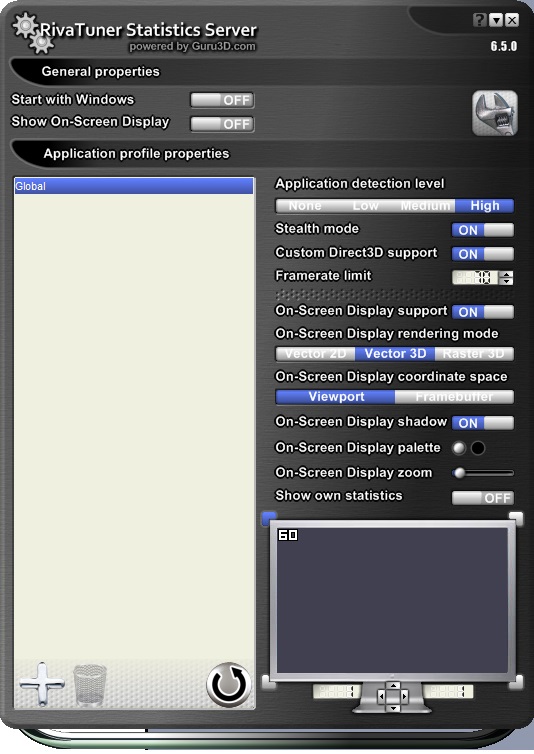Turn off Stealth mode
This screenshot has height=754, width=534.
click(x=483, y=230)
